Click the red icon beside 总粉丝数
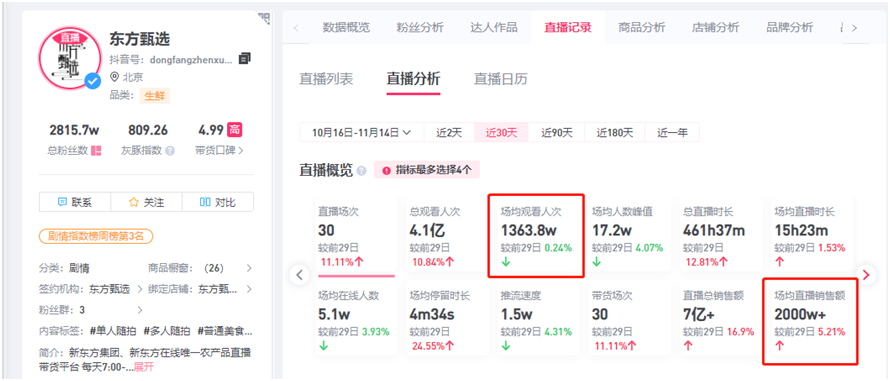The width and height of the screenshot is (890, 381). tap(96, 150)
